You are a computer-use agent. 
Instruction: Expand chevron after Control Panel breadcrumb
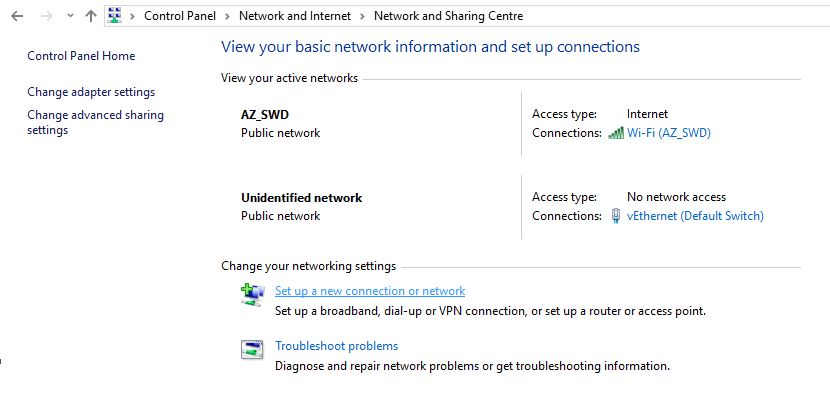[227, 16]
